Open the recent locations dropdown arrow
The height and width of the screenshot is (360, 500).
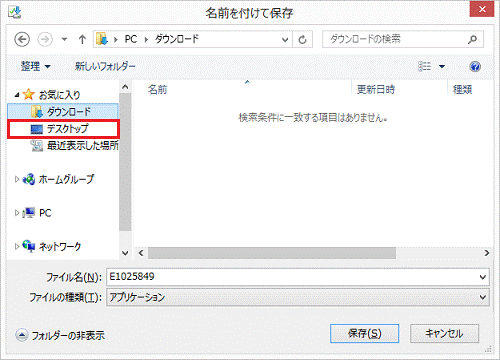(x=64, y=40)
